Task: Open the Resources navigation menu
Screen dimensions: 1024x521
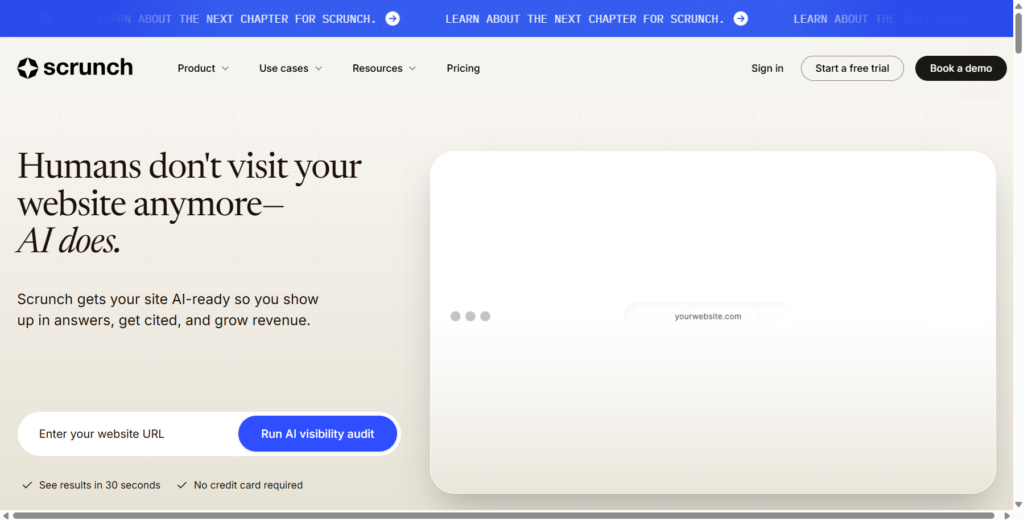Action: pos(384,68)
